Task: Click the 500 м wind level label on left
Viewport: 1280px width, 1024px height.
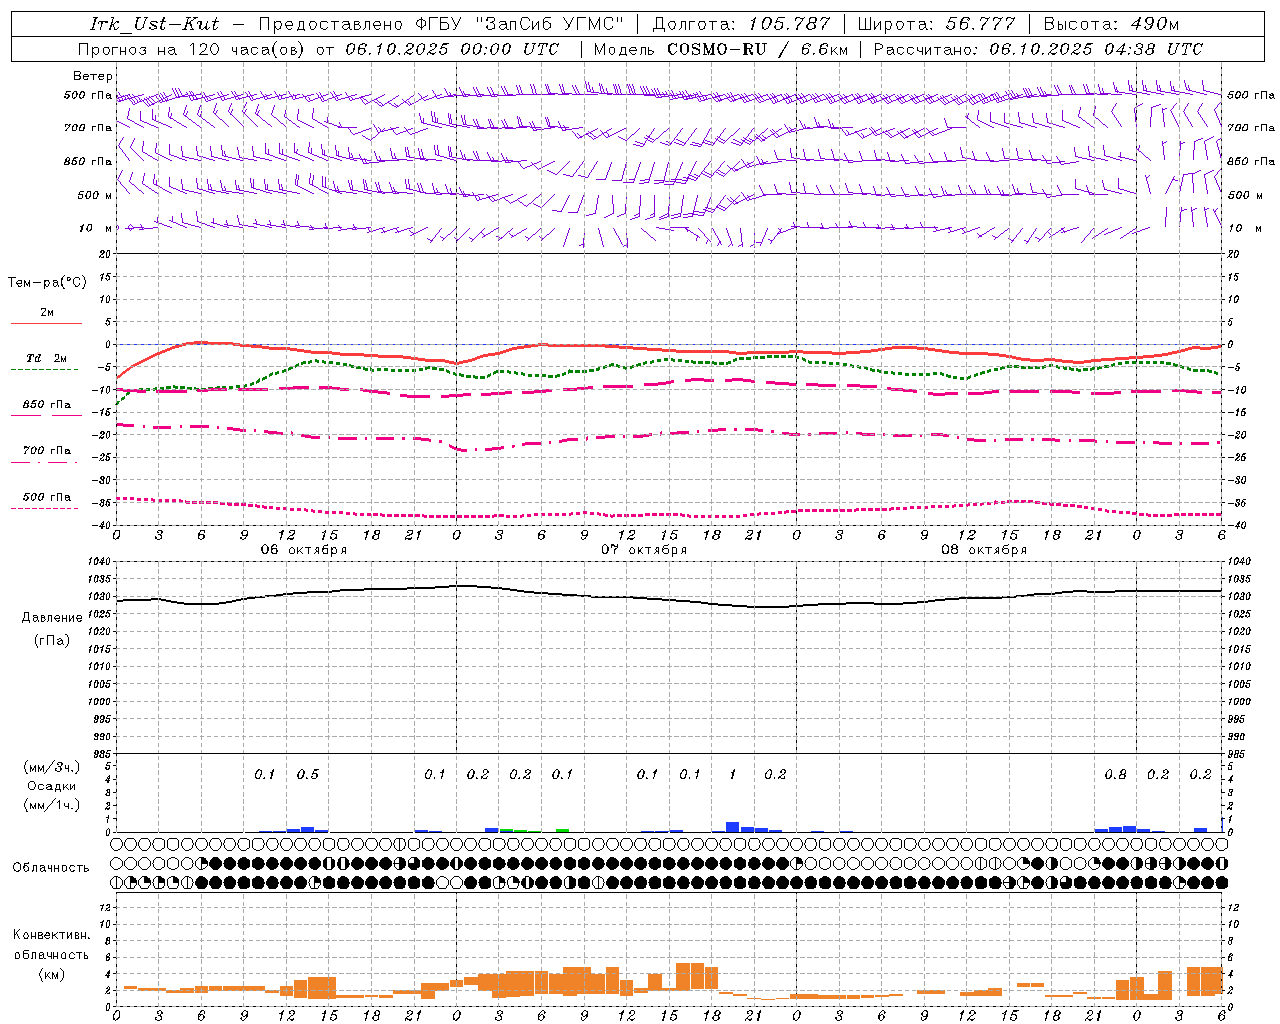Action: [x=95, y=195]
